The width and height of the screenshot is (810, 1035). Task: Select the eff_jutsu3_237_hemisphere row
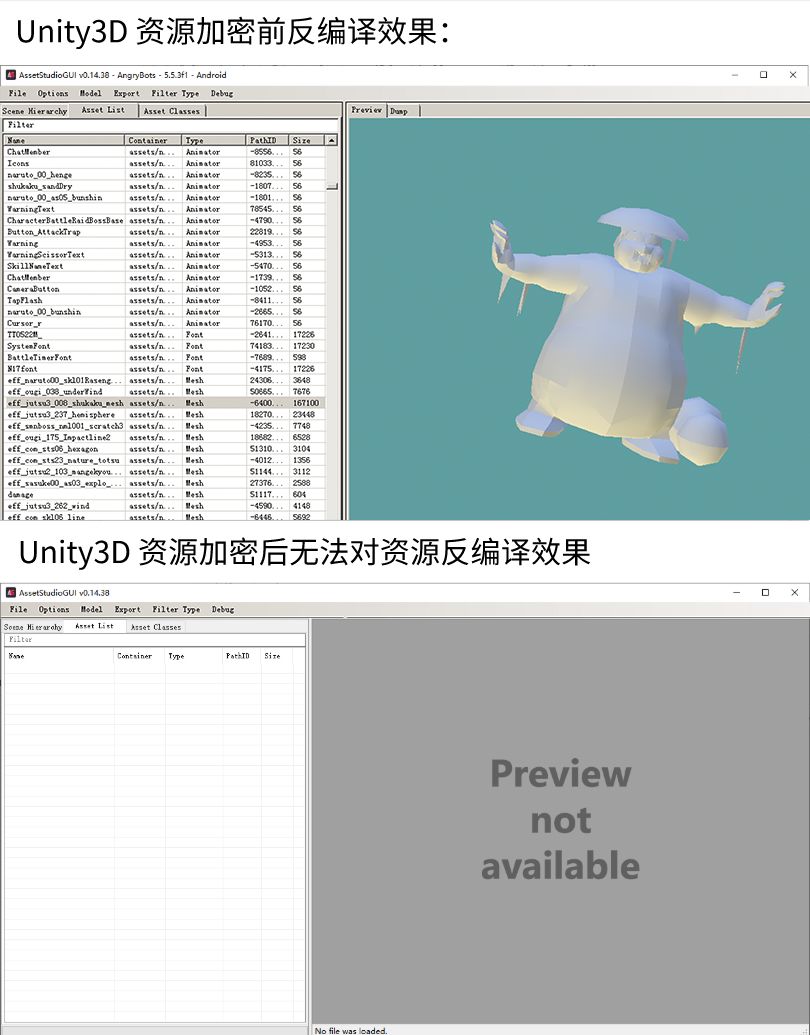164,415
